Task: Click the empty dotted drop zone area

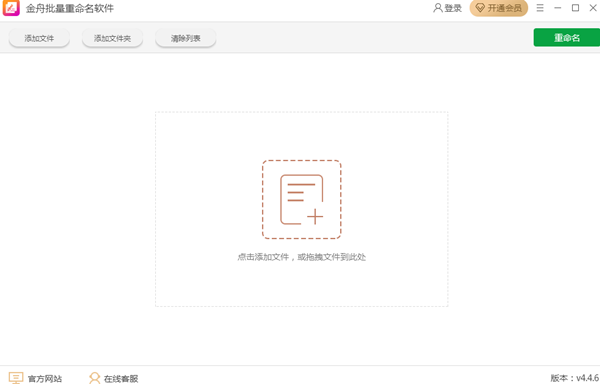Action: coord(302,283)
